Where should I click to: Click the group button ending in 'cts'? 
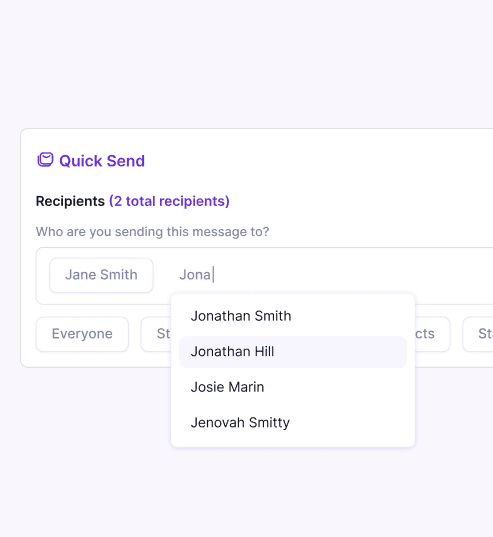(432, 334)
